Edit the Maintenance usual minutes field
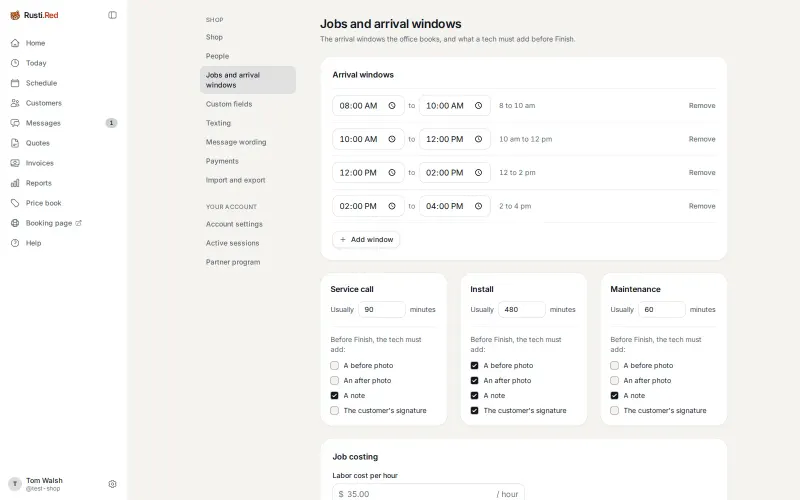800x500 pixels. pyautogui.click(x=662, y=310)
